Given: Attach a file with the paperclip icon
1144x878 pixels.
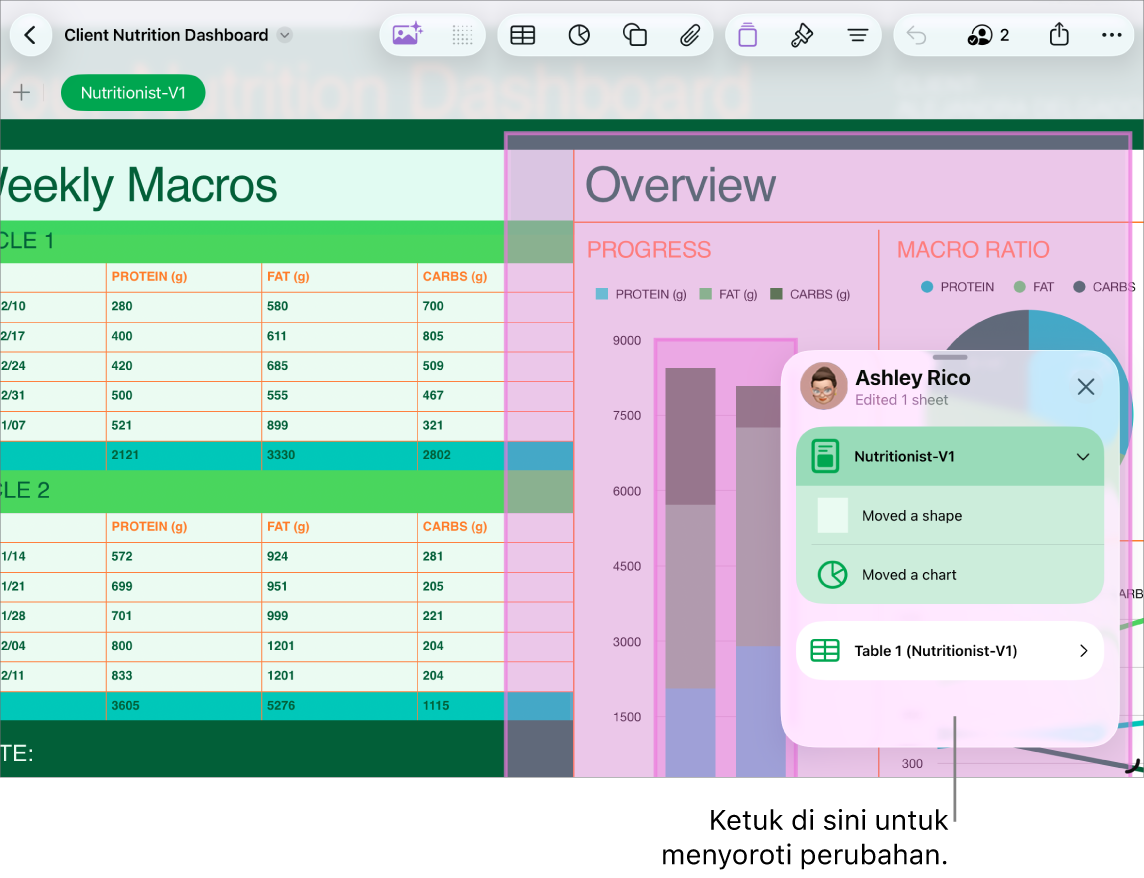Looking at the screenshot, I should point(690,35).
